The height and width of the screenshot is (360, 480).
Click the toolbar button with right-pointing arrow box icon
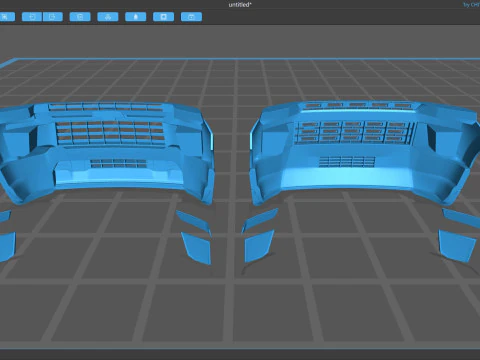[53, 17]
